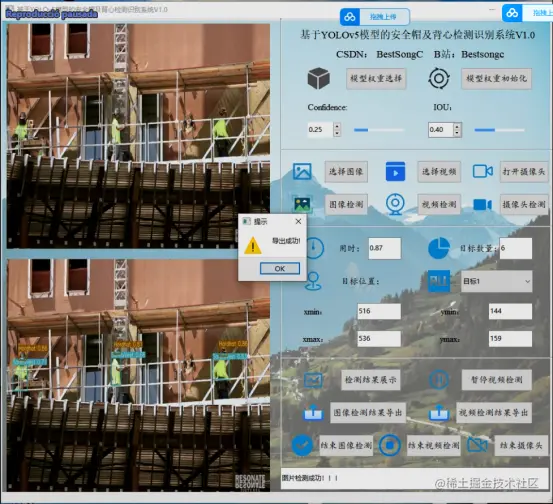Viewport: 553px width, 504px height.
Task: Export video results via the 视频检测结果导出 button
Action: (494, 412)
